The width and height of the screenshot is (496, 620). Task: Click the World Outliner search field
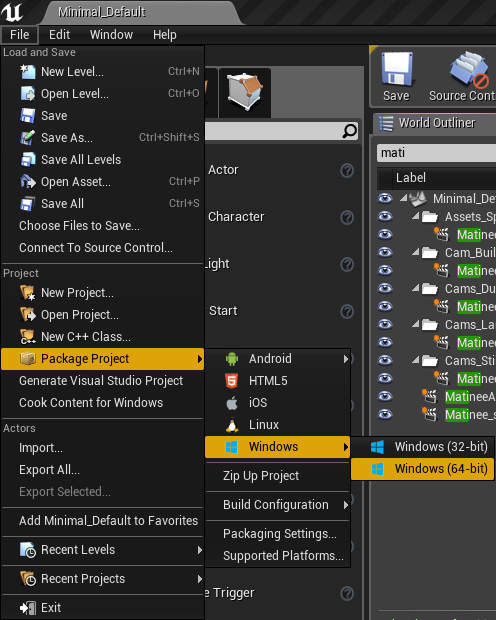(x=437, y=153)
